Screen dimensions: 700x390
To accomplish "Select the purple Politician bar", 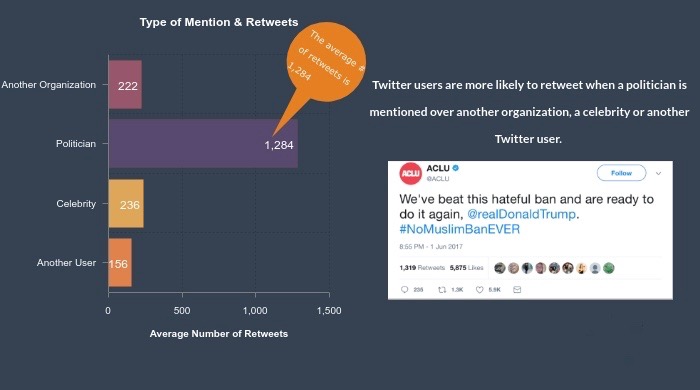I will point(203,144).
